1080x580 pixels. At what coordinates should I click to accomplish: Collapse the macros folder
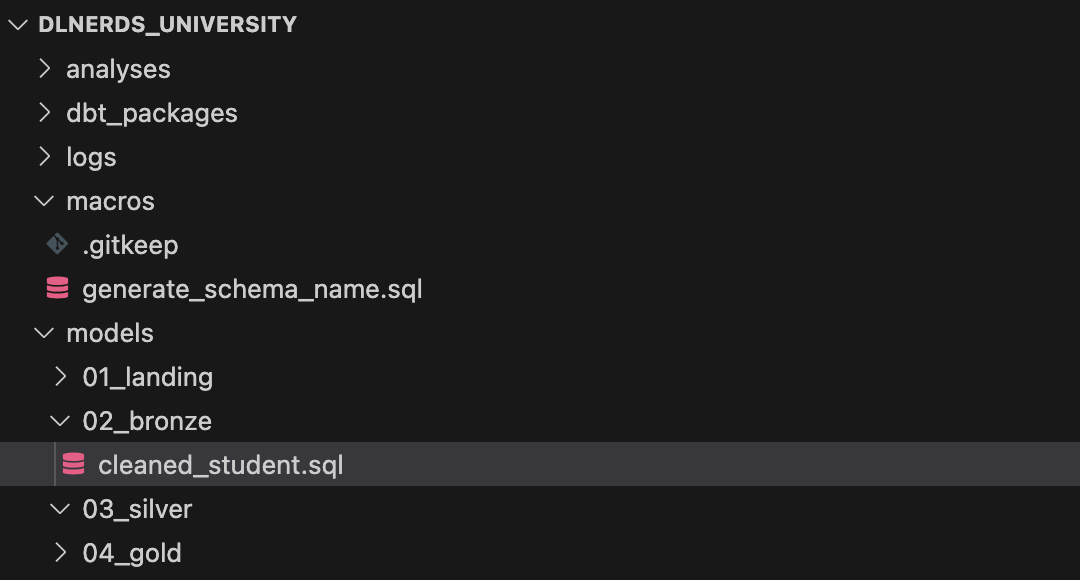pyautogui.click(x=44, y=200)
